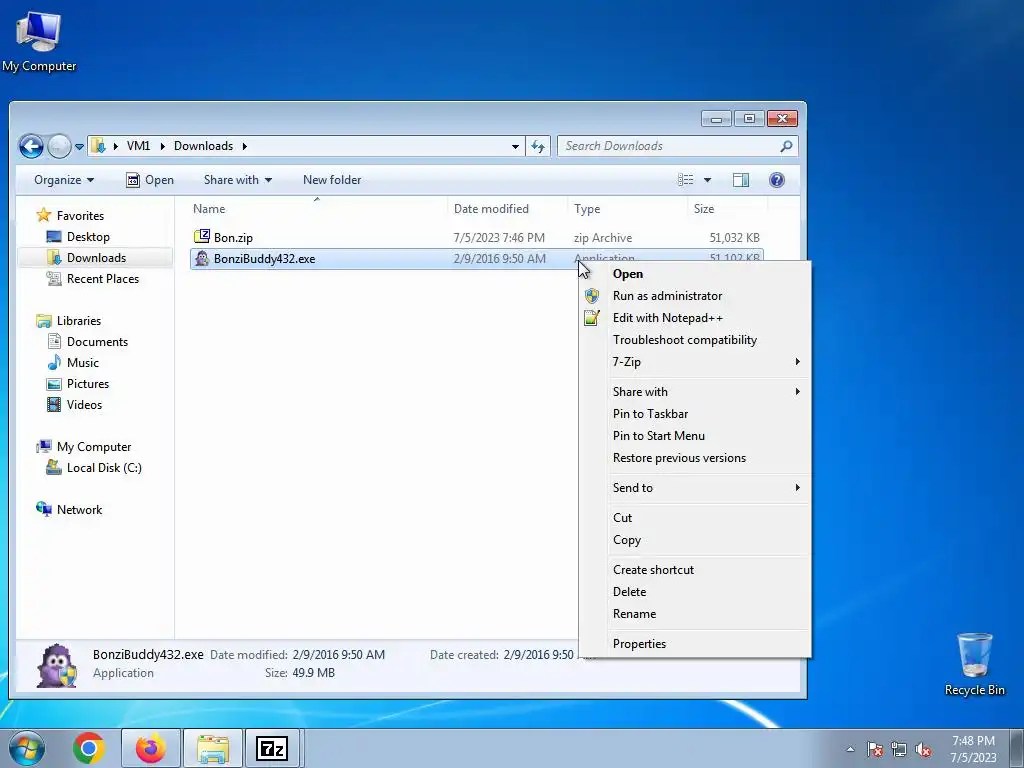
Task: Click the Help question mark icon
Action: (x=776, y=180)
